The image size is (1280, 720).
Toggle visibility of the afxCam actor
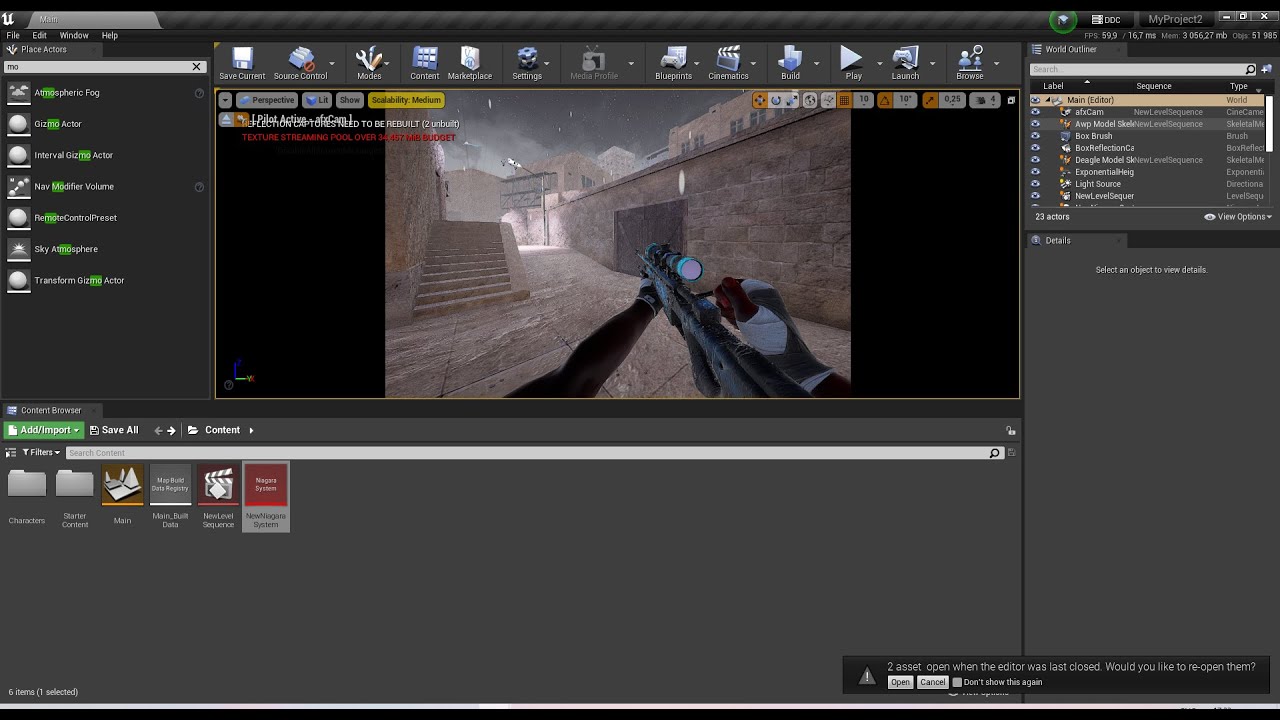(1035, 112)
